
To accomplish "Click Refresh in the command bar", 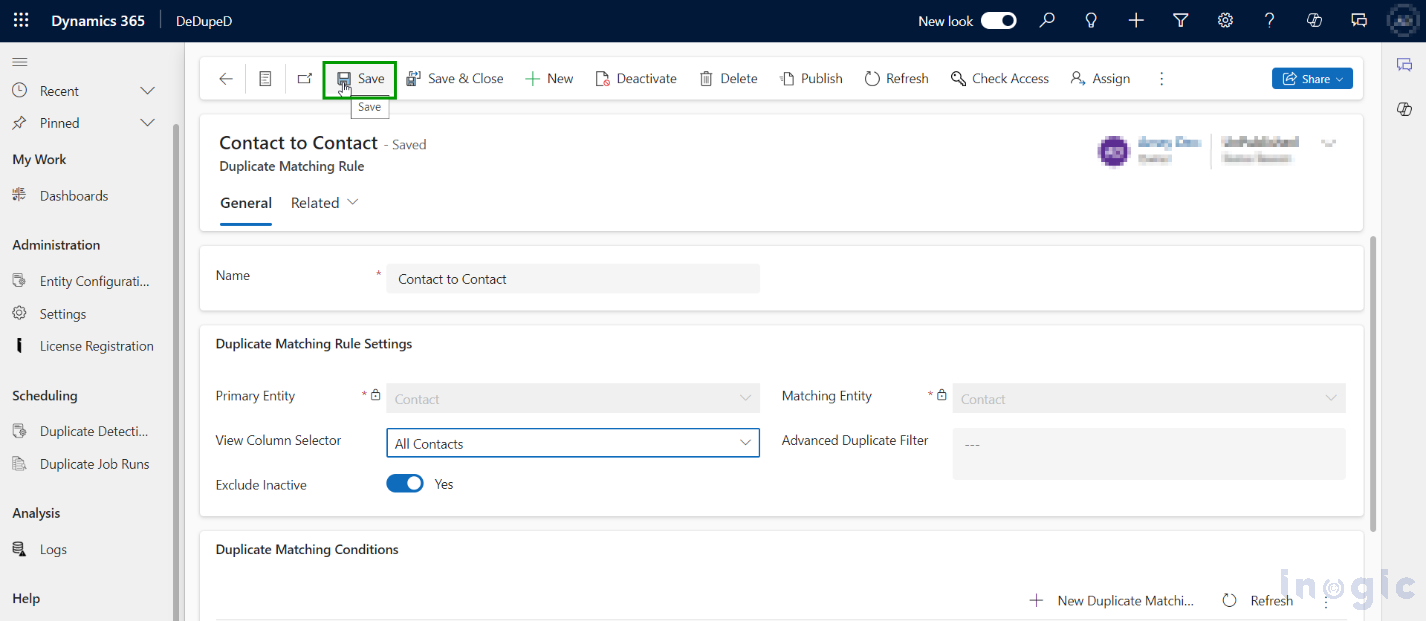I will point(897,79).
